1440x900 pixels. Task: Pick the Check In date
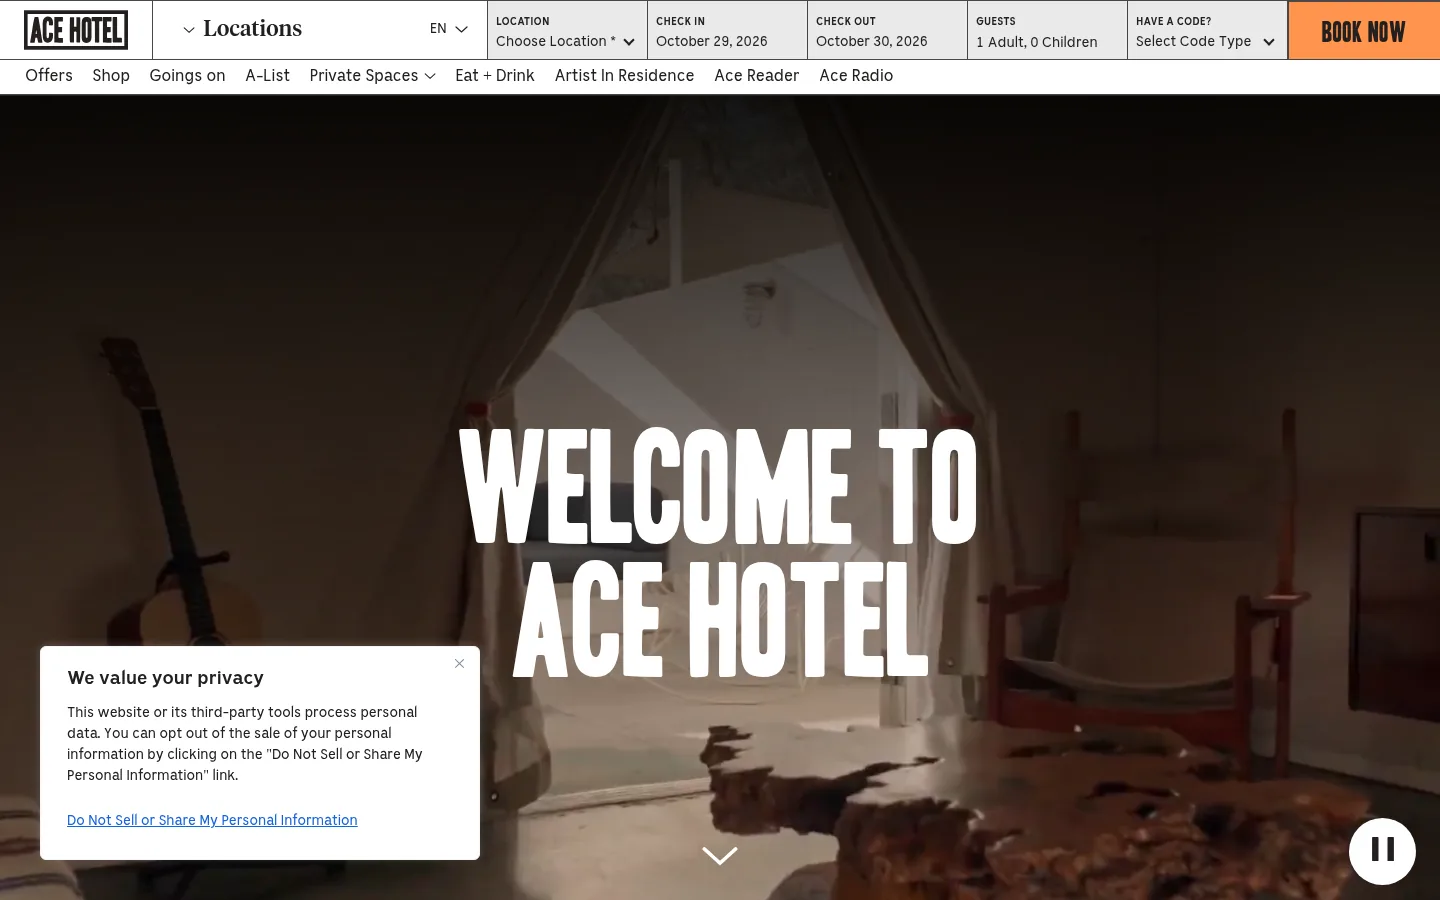[x=727, y=31]
